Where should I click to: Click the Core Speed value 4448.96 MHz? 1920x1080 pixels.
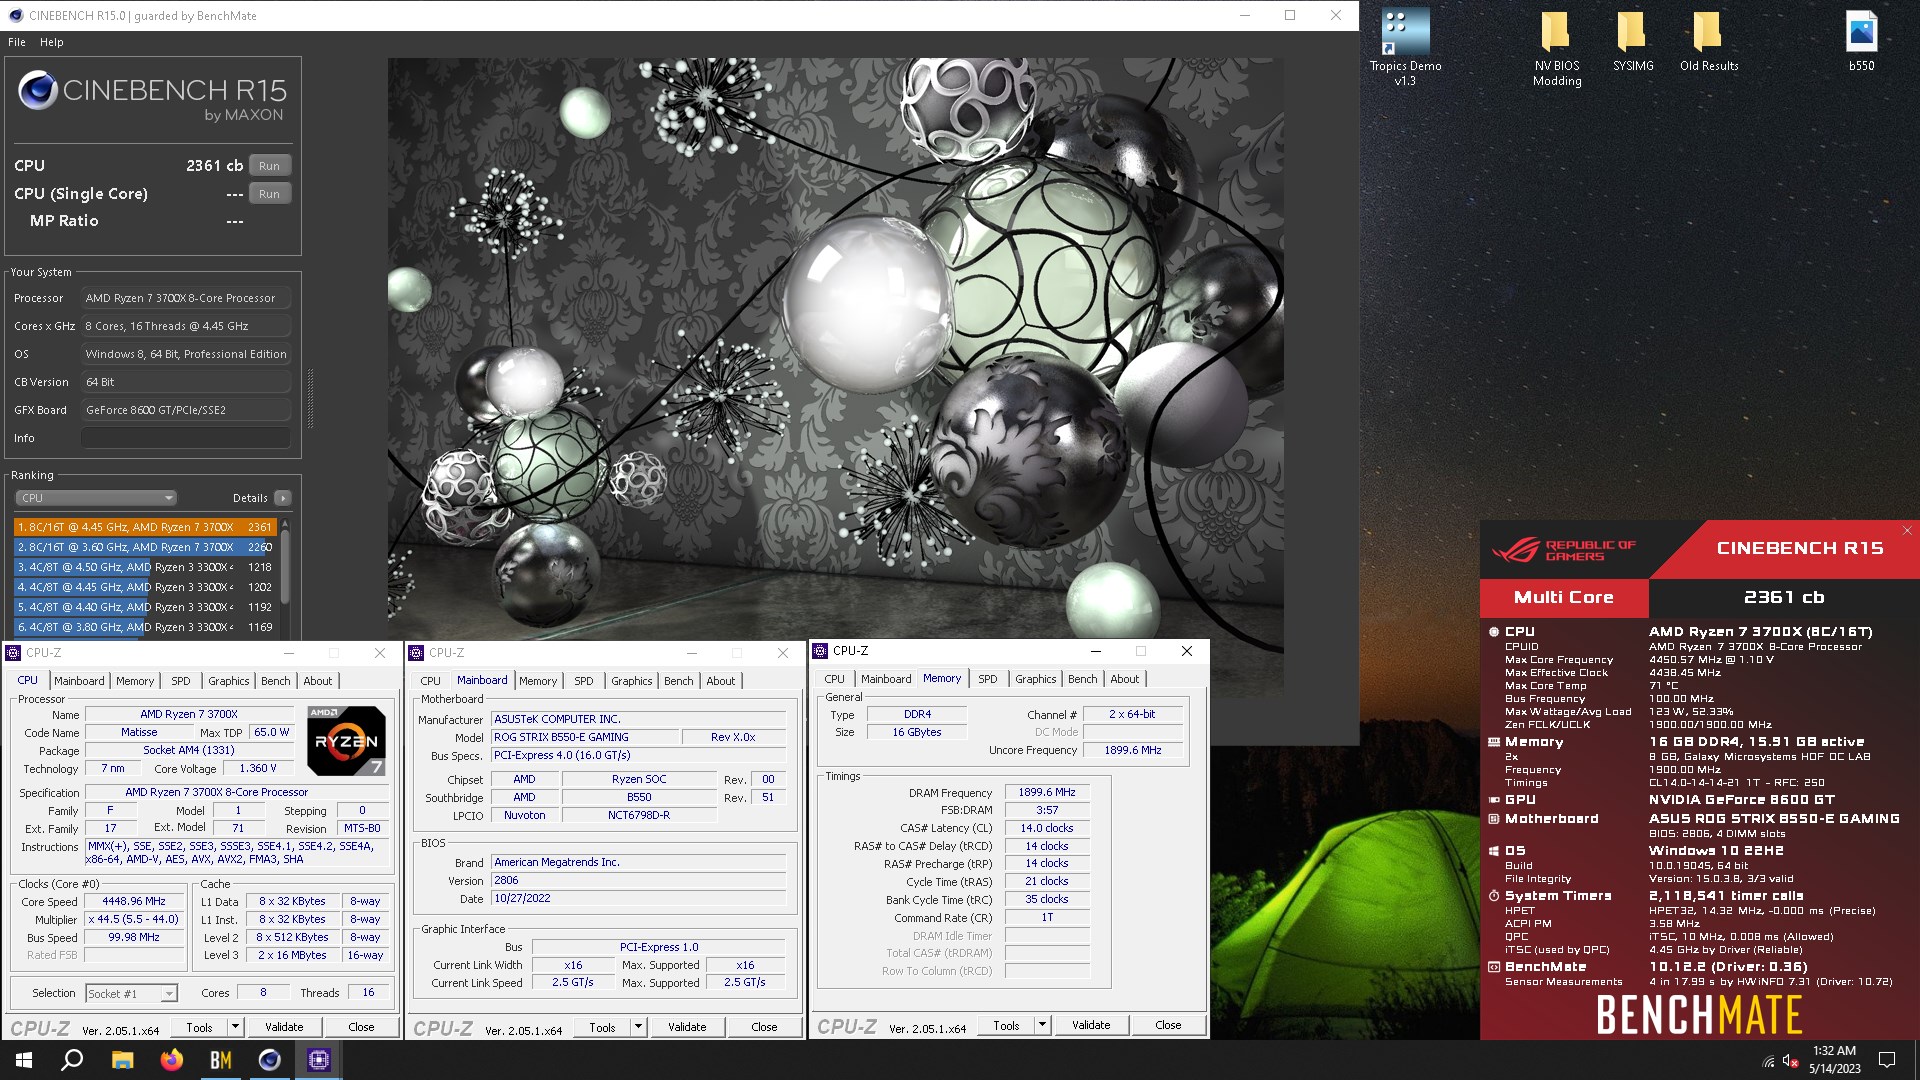point(135,901)
